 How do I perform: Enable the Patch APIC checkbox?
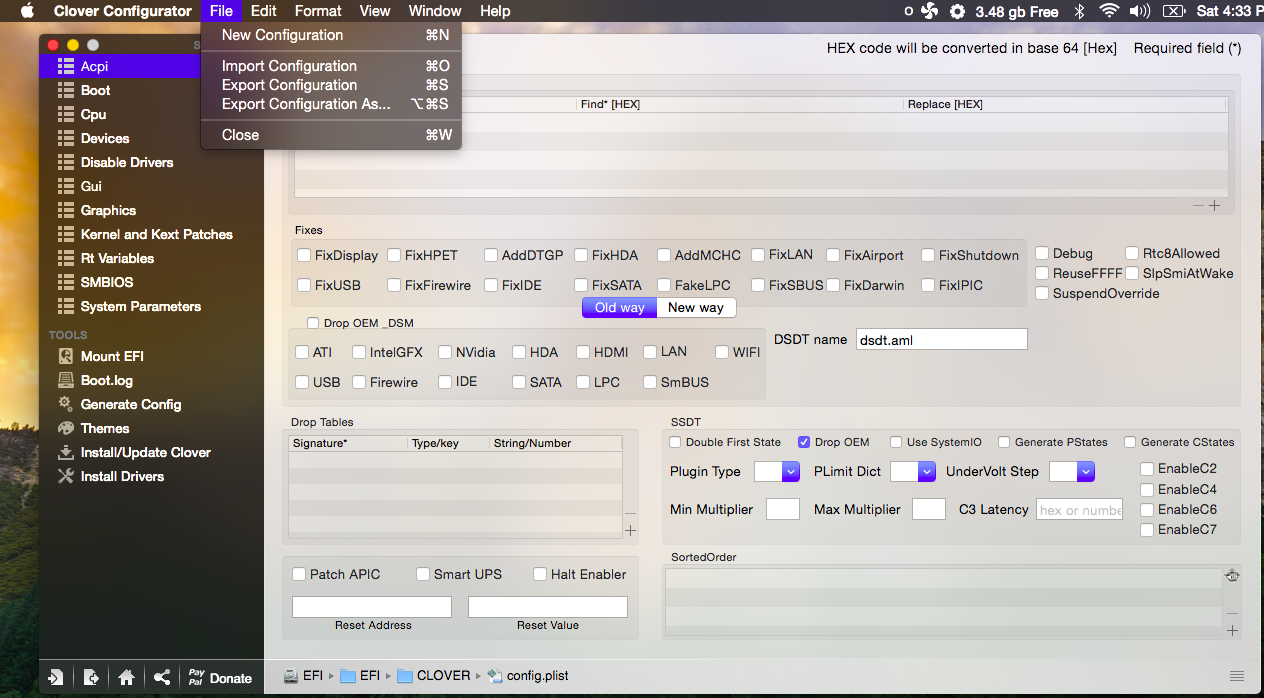(299, 574)
